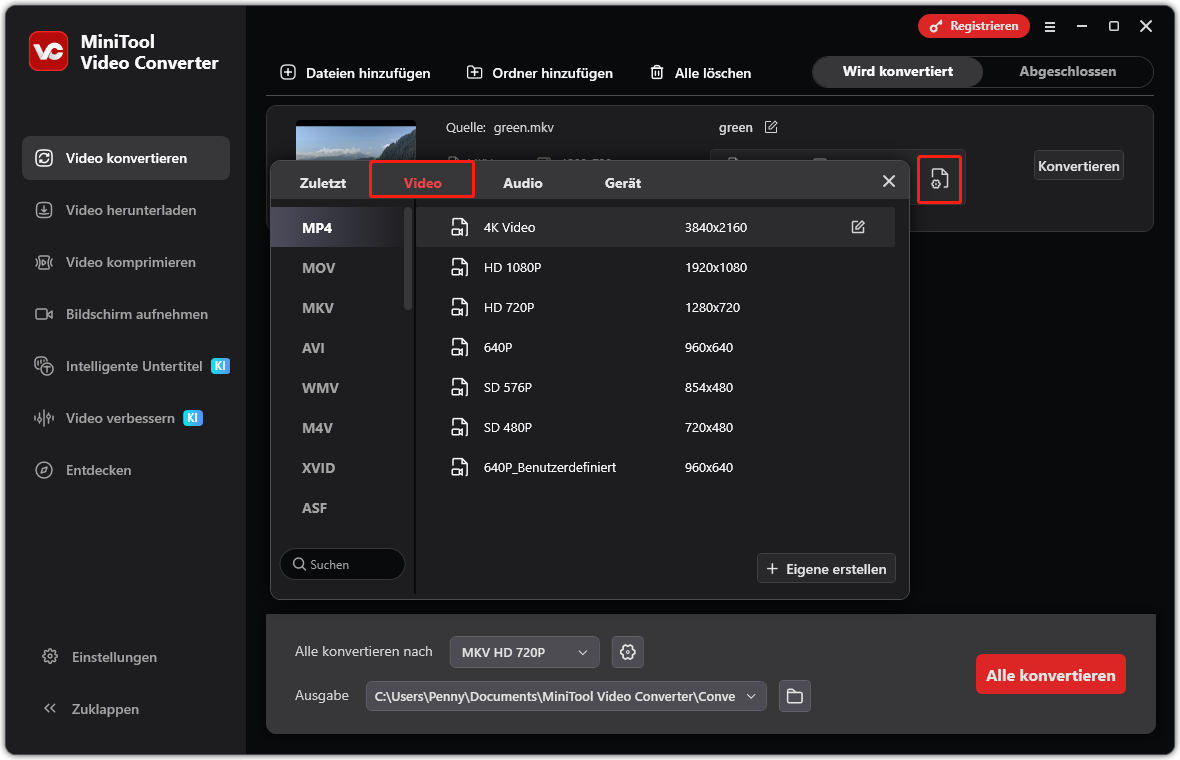
Task: Click the 640P_Benutzerdefiniert file icon
Action: click(x=459, y=467)
